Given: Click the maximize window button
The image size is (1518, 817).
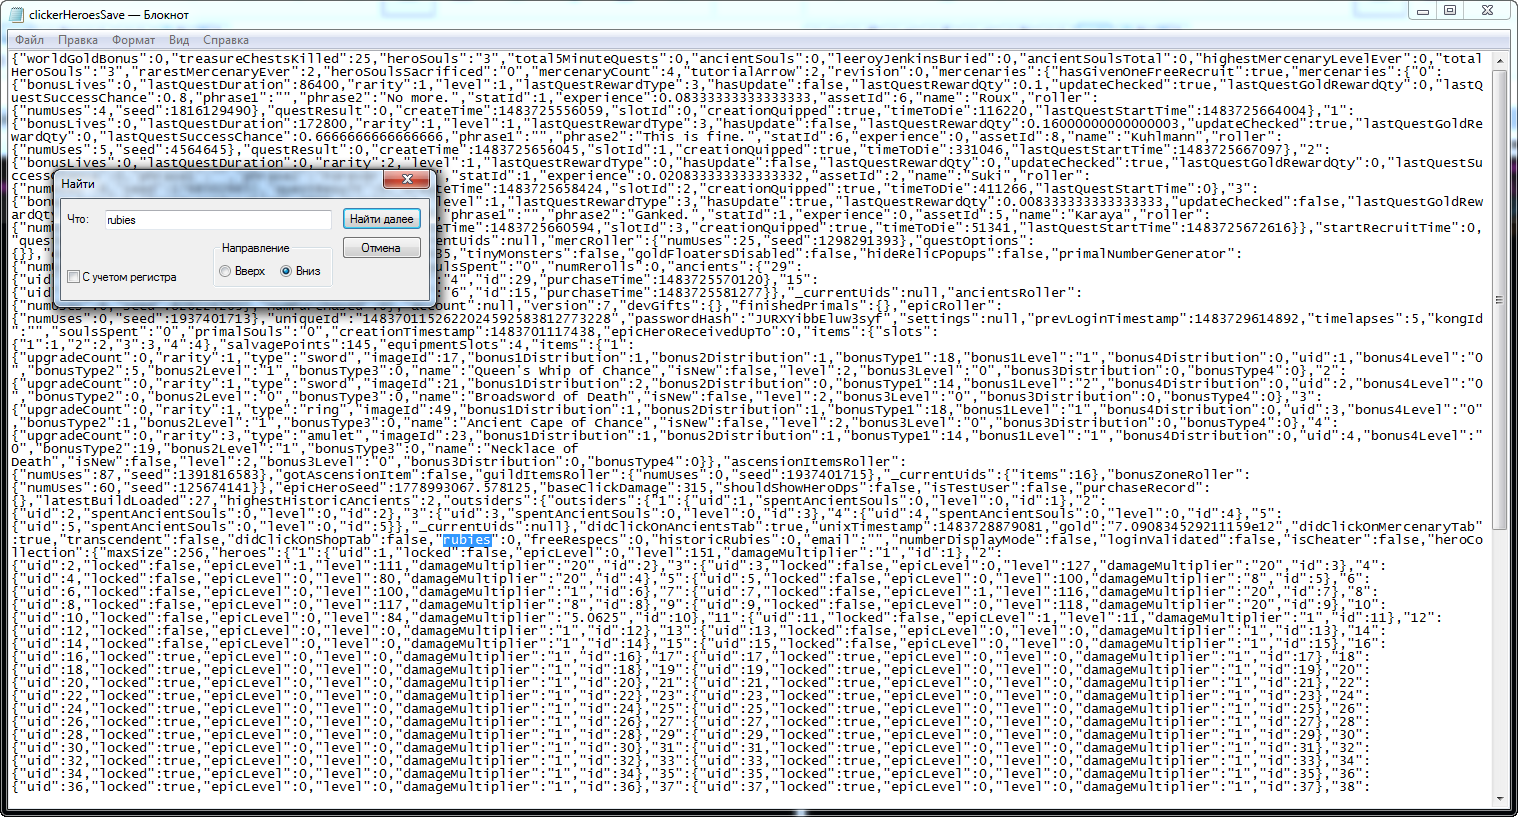Looking at the screenshot, I should pos(1450,11).
